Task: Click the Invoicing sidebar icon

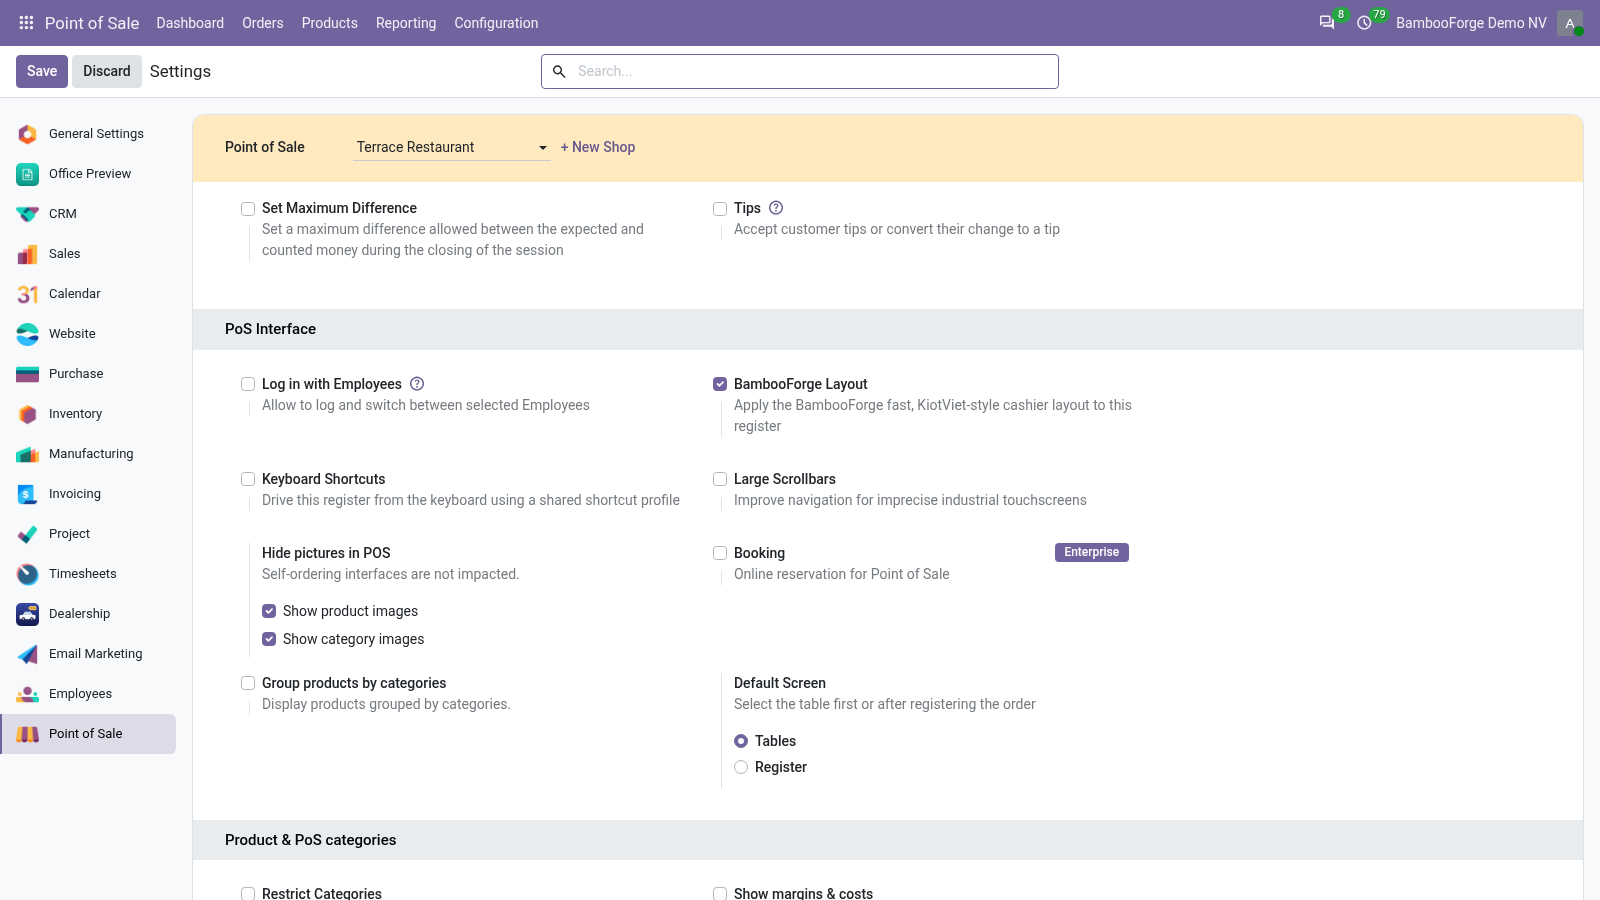Action: pyautogui.click(x=28, y=494)
